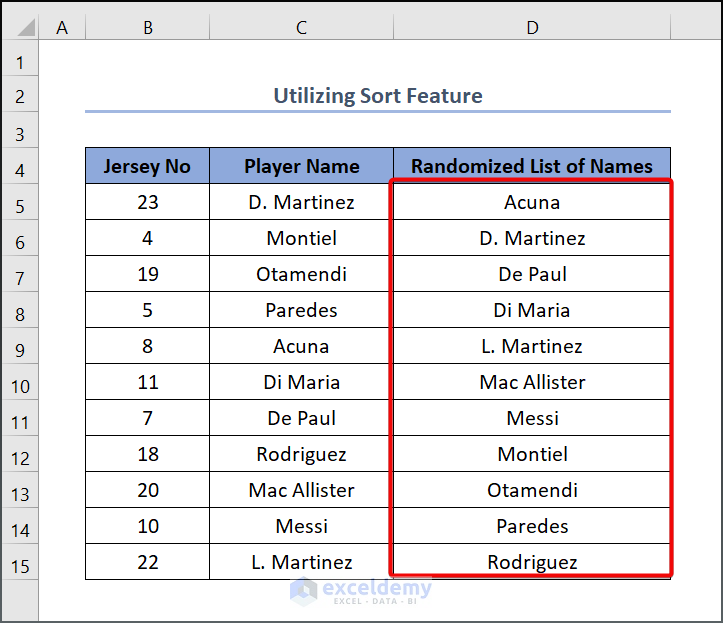Click the cell containing jersey number 23
723x623 pixels.
(x=147, y=202)
